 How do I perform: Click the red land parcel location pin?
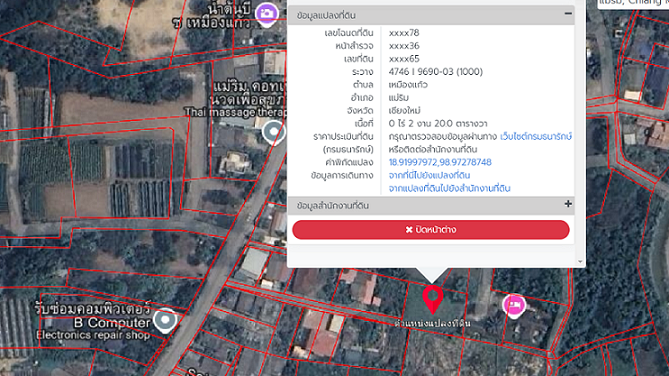point(433,299)
